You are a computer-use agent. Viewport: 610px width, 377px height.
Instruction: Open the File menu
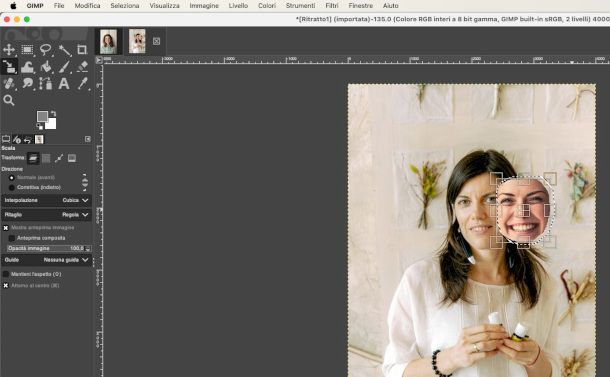tap(59, 6)
